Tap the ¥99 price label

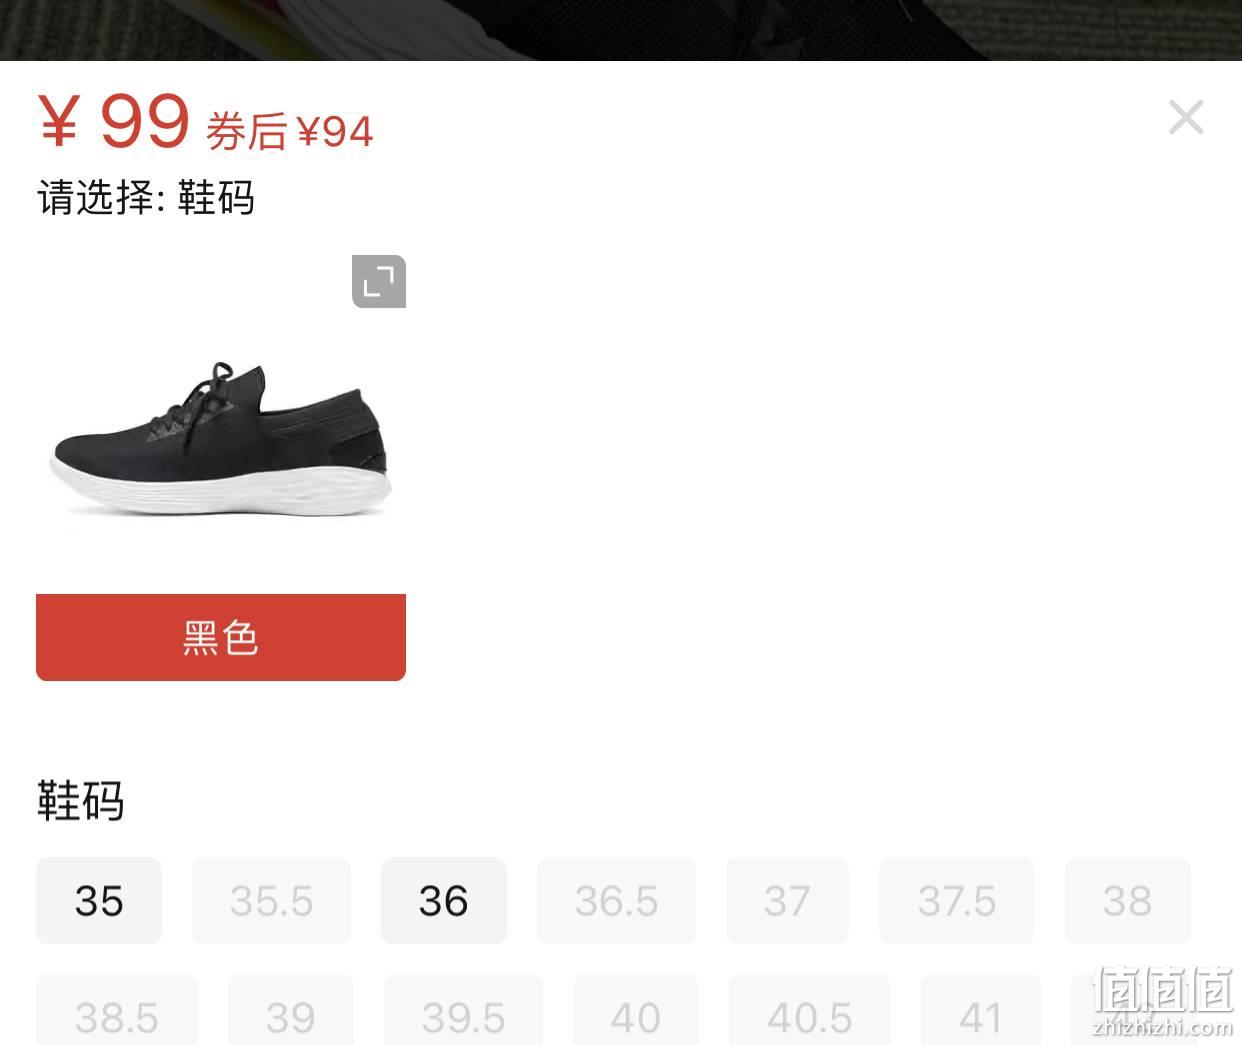pyautogui.click(x=114, y=121)
